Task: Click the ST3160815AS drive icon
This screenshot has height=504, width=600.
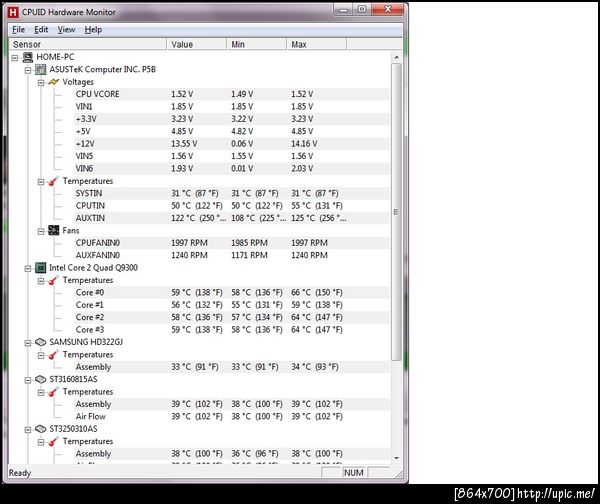Action: click(41, 379)
